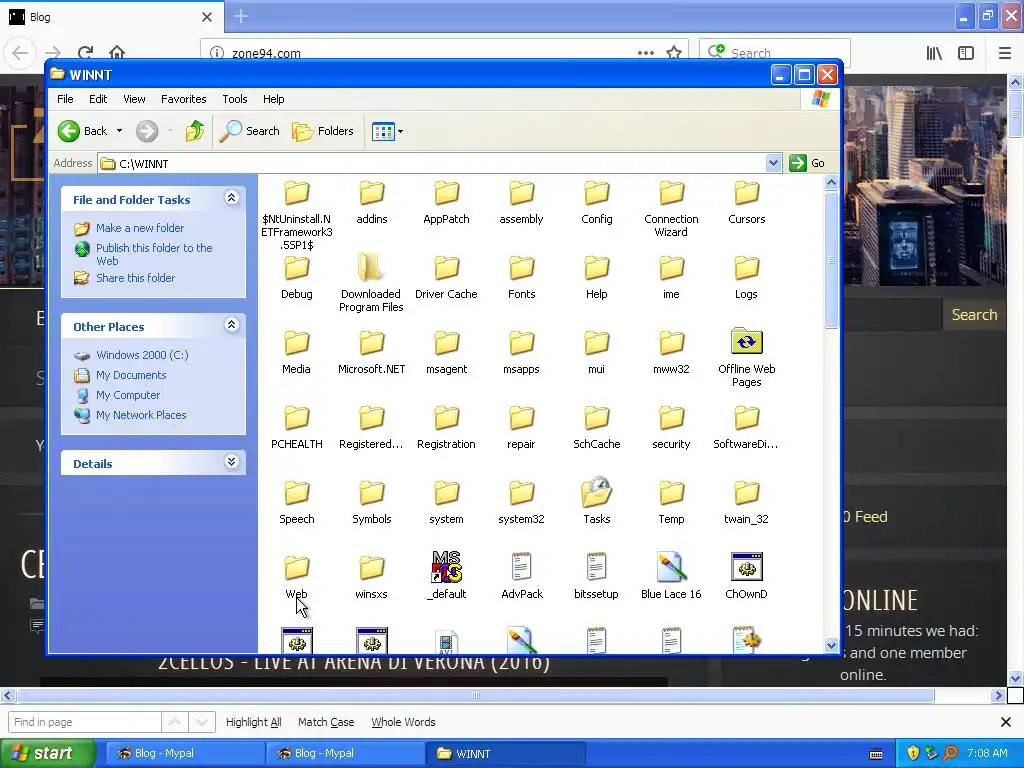
Task: Select the Offline Web Pages icon
Action: (746, 343)
